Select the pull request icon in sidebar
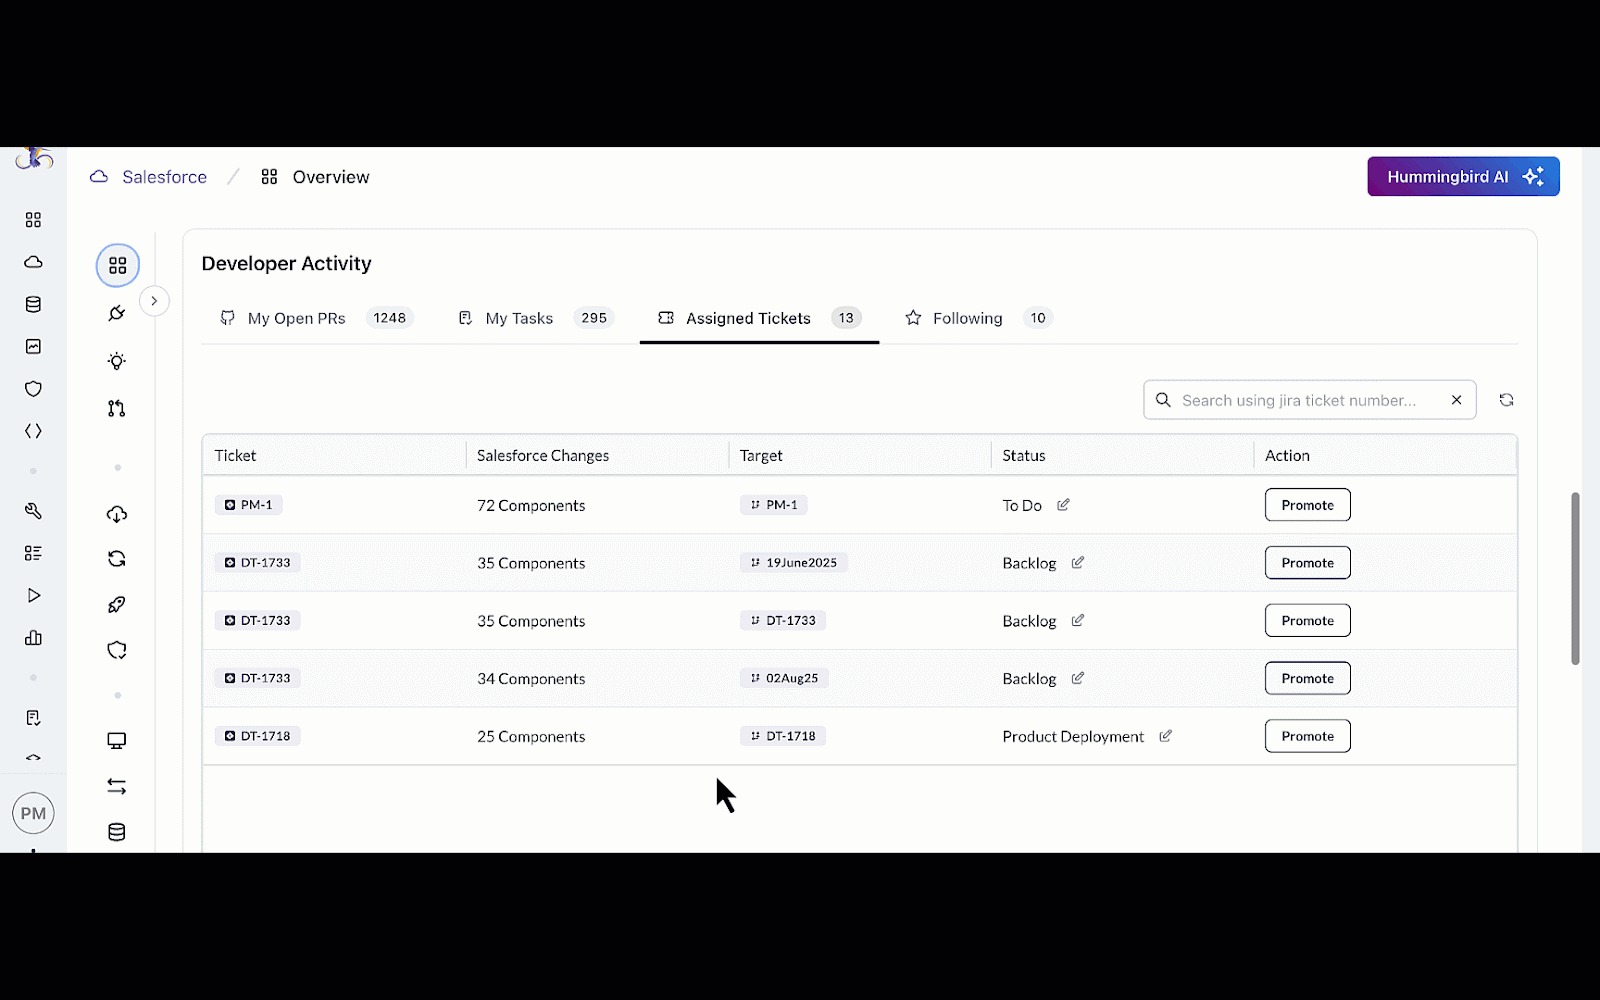 click(117, 408)
